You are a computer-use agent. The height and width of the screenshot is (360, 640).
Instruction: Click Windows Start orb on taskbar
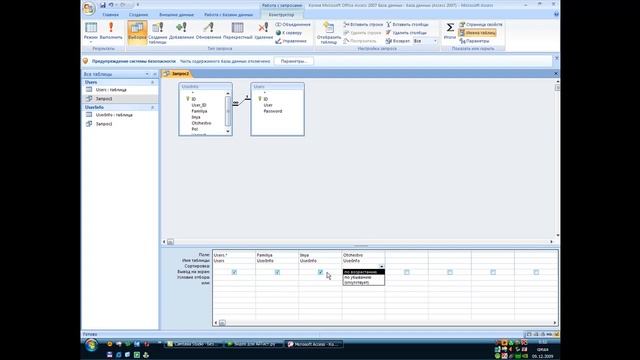[x=91, y=345]
